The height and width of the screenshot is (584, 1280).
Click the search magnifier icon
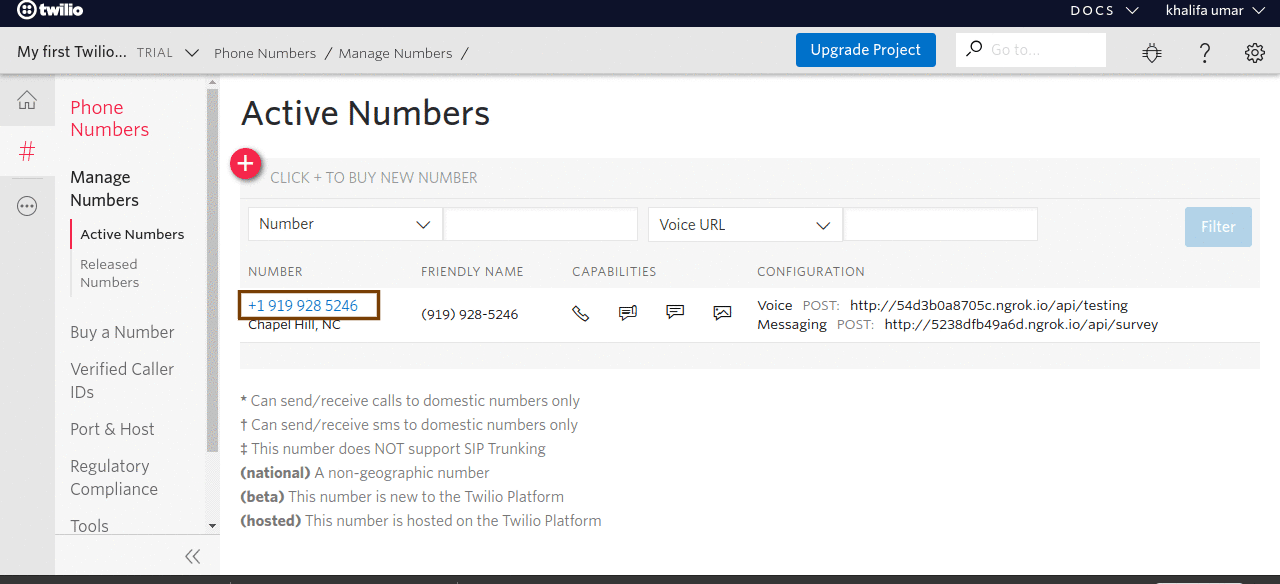pyautogui.click(x=974, y=49)
